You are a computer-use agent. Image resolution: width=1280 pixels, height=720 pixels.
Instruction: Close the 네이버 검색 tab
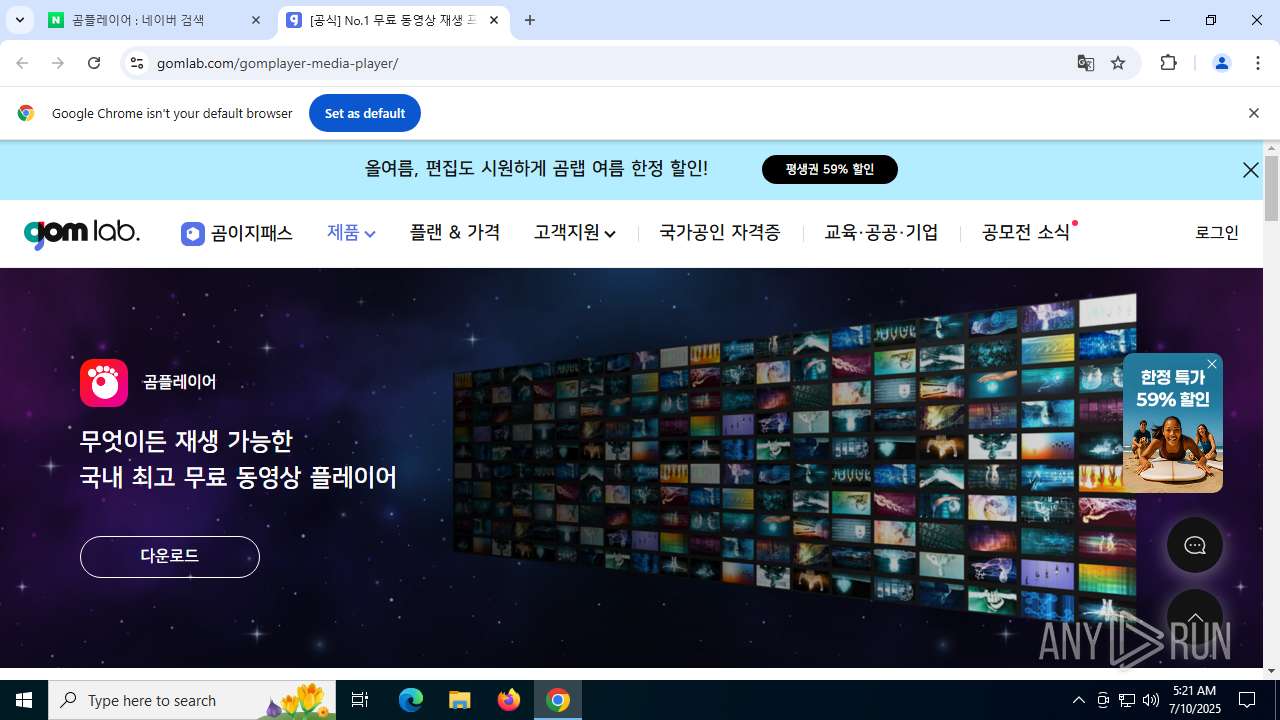pos(256,20)
